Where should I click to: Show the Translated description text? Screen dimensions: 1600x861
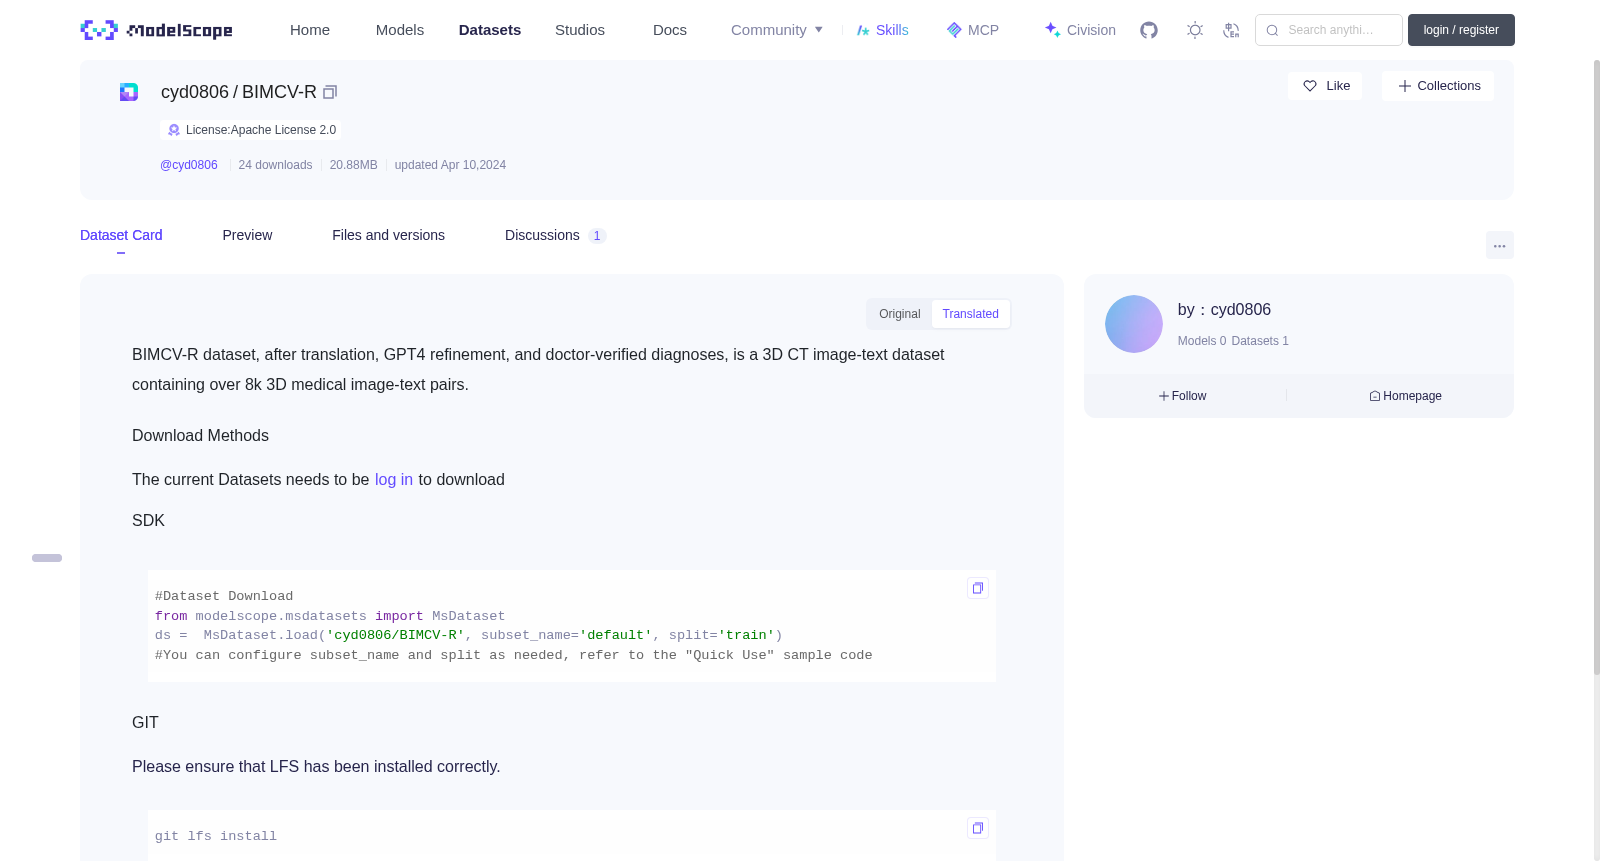[x=970, y=314]
